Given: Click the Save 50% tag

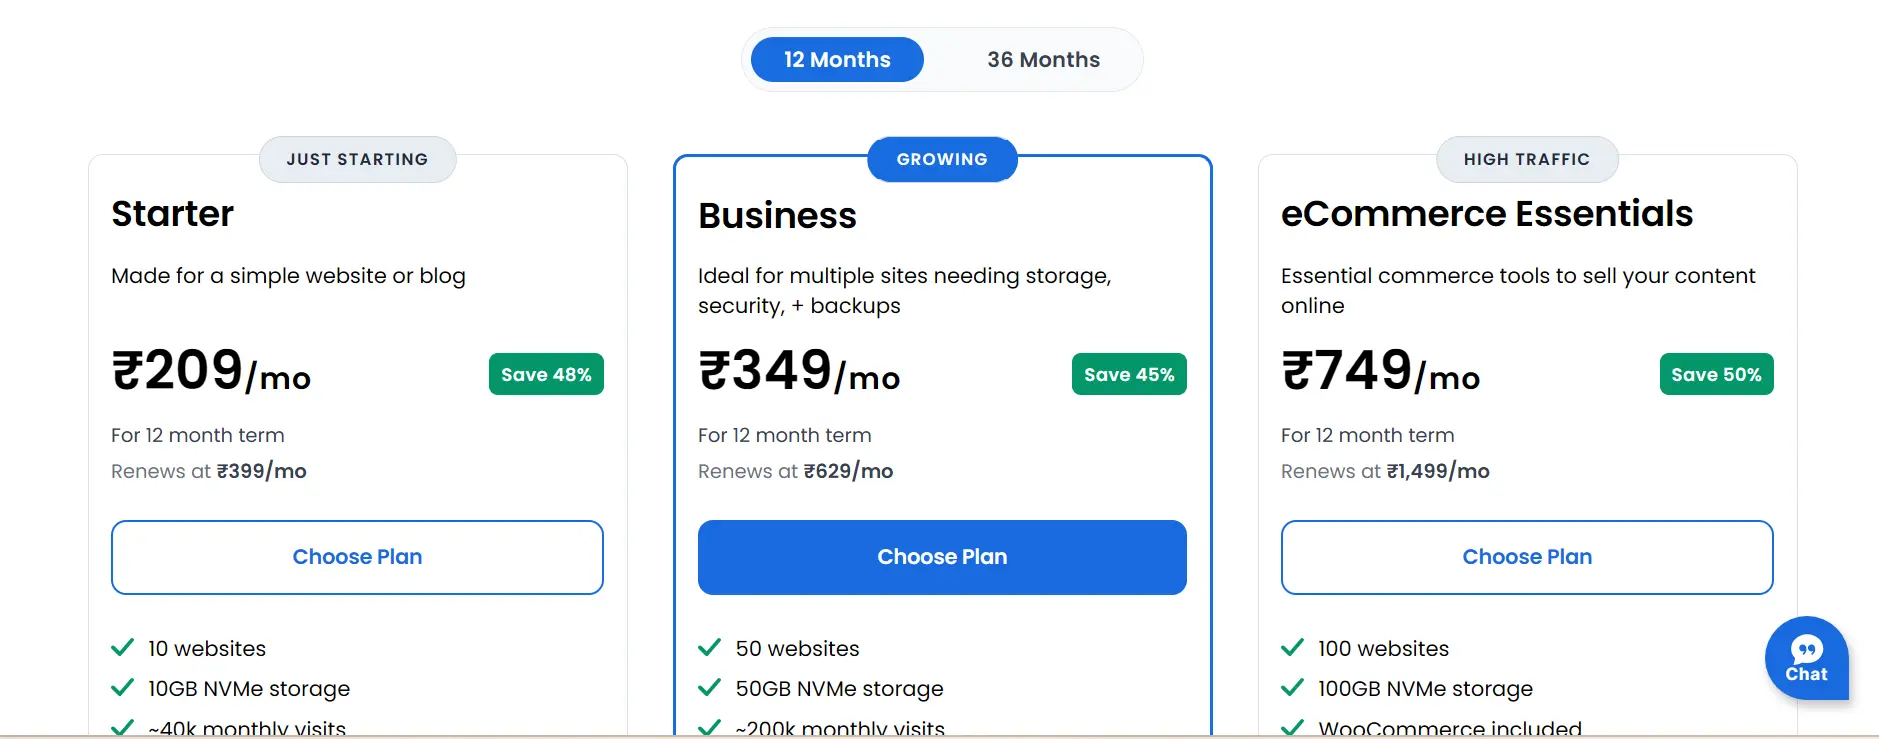Looking at the screenshot, I should 1716,374.
